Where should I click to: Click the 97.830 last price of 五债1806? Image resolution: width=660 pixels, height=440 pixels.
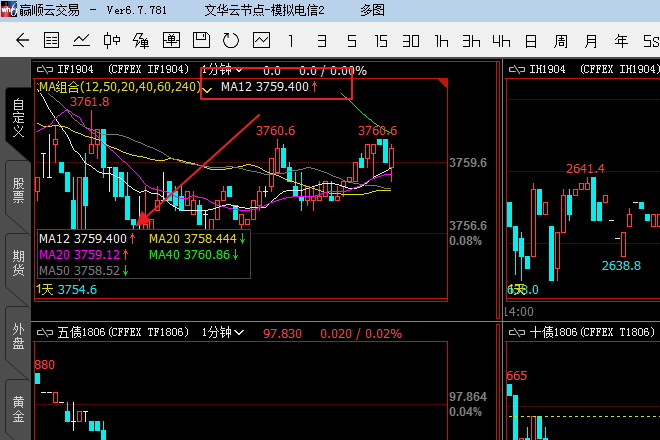tap(282, 334)
